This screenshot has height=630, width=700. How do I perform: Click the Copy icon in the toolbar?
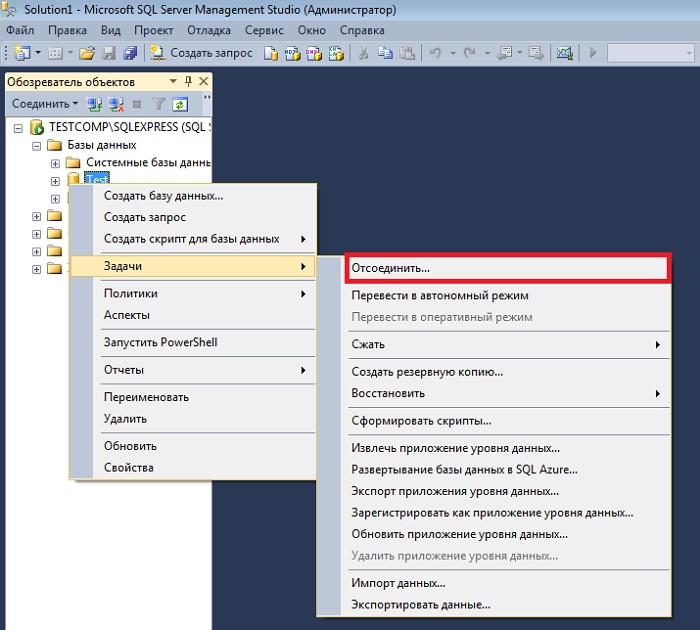tap(385, 53)
